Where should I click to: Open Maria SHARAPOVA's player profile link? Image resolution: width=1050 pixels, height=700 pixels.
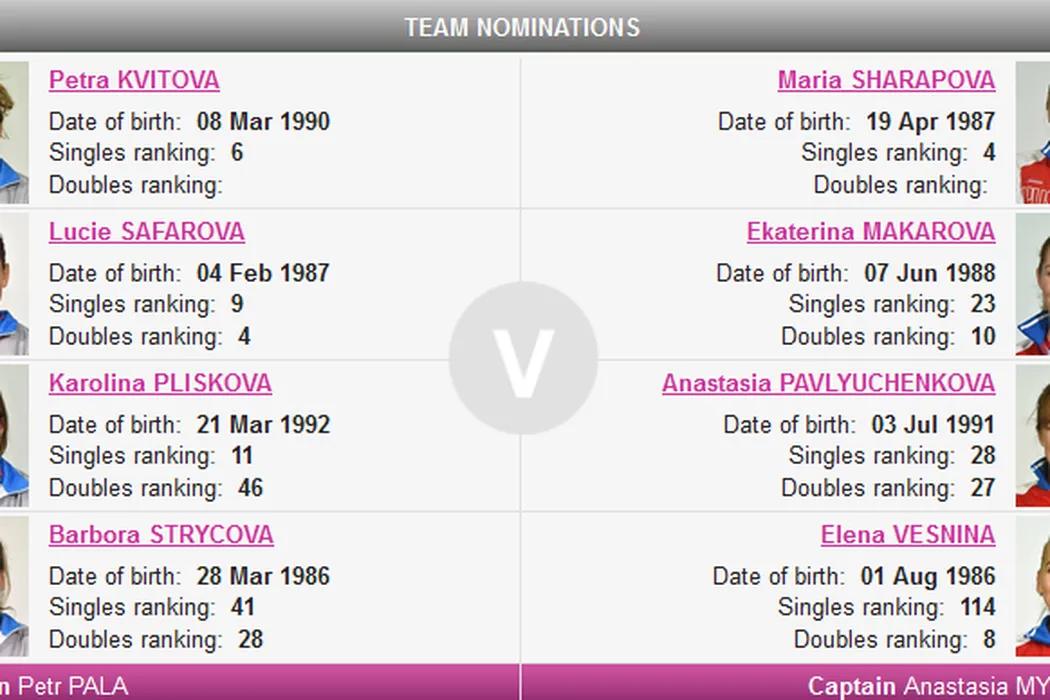[x=886, y=80]
